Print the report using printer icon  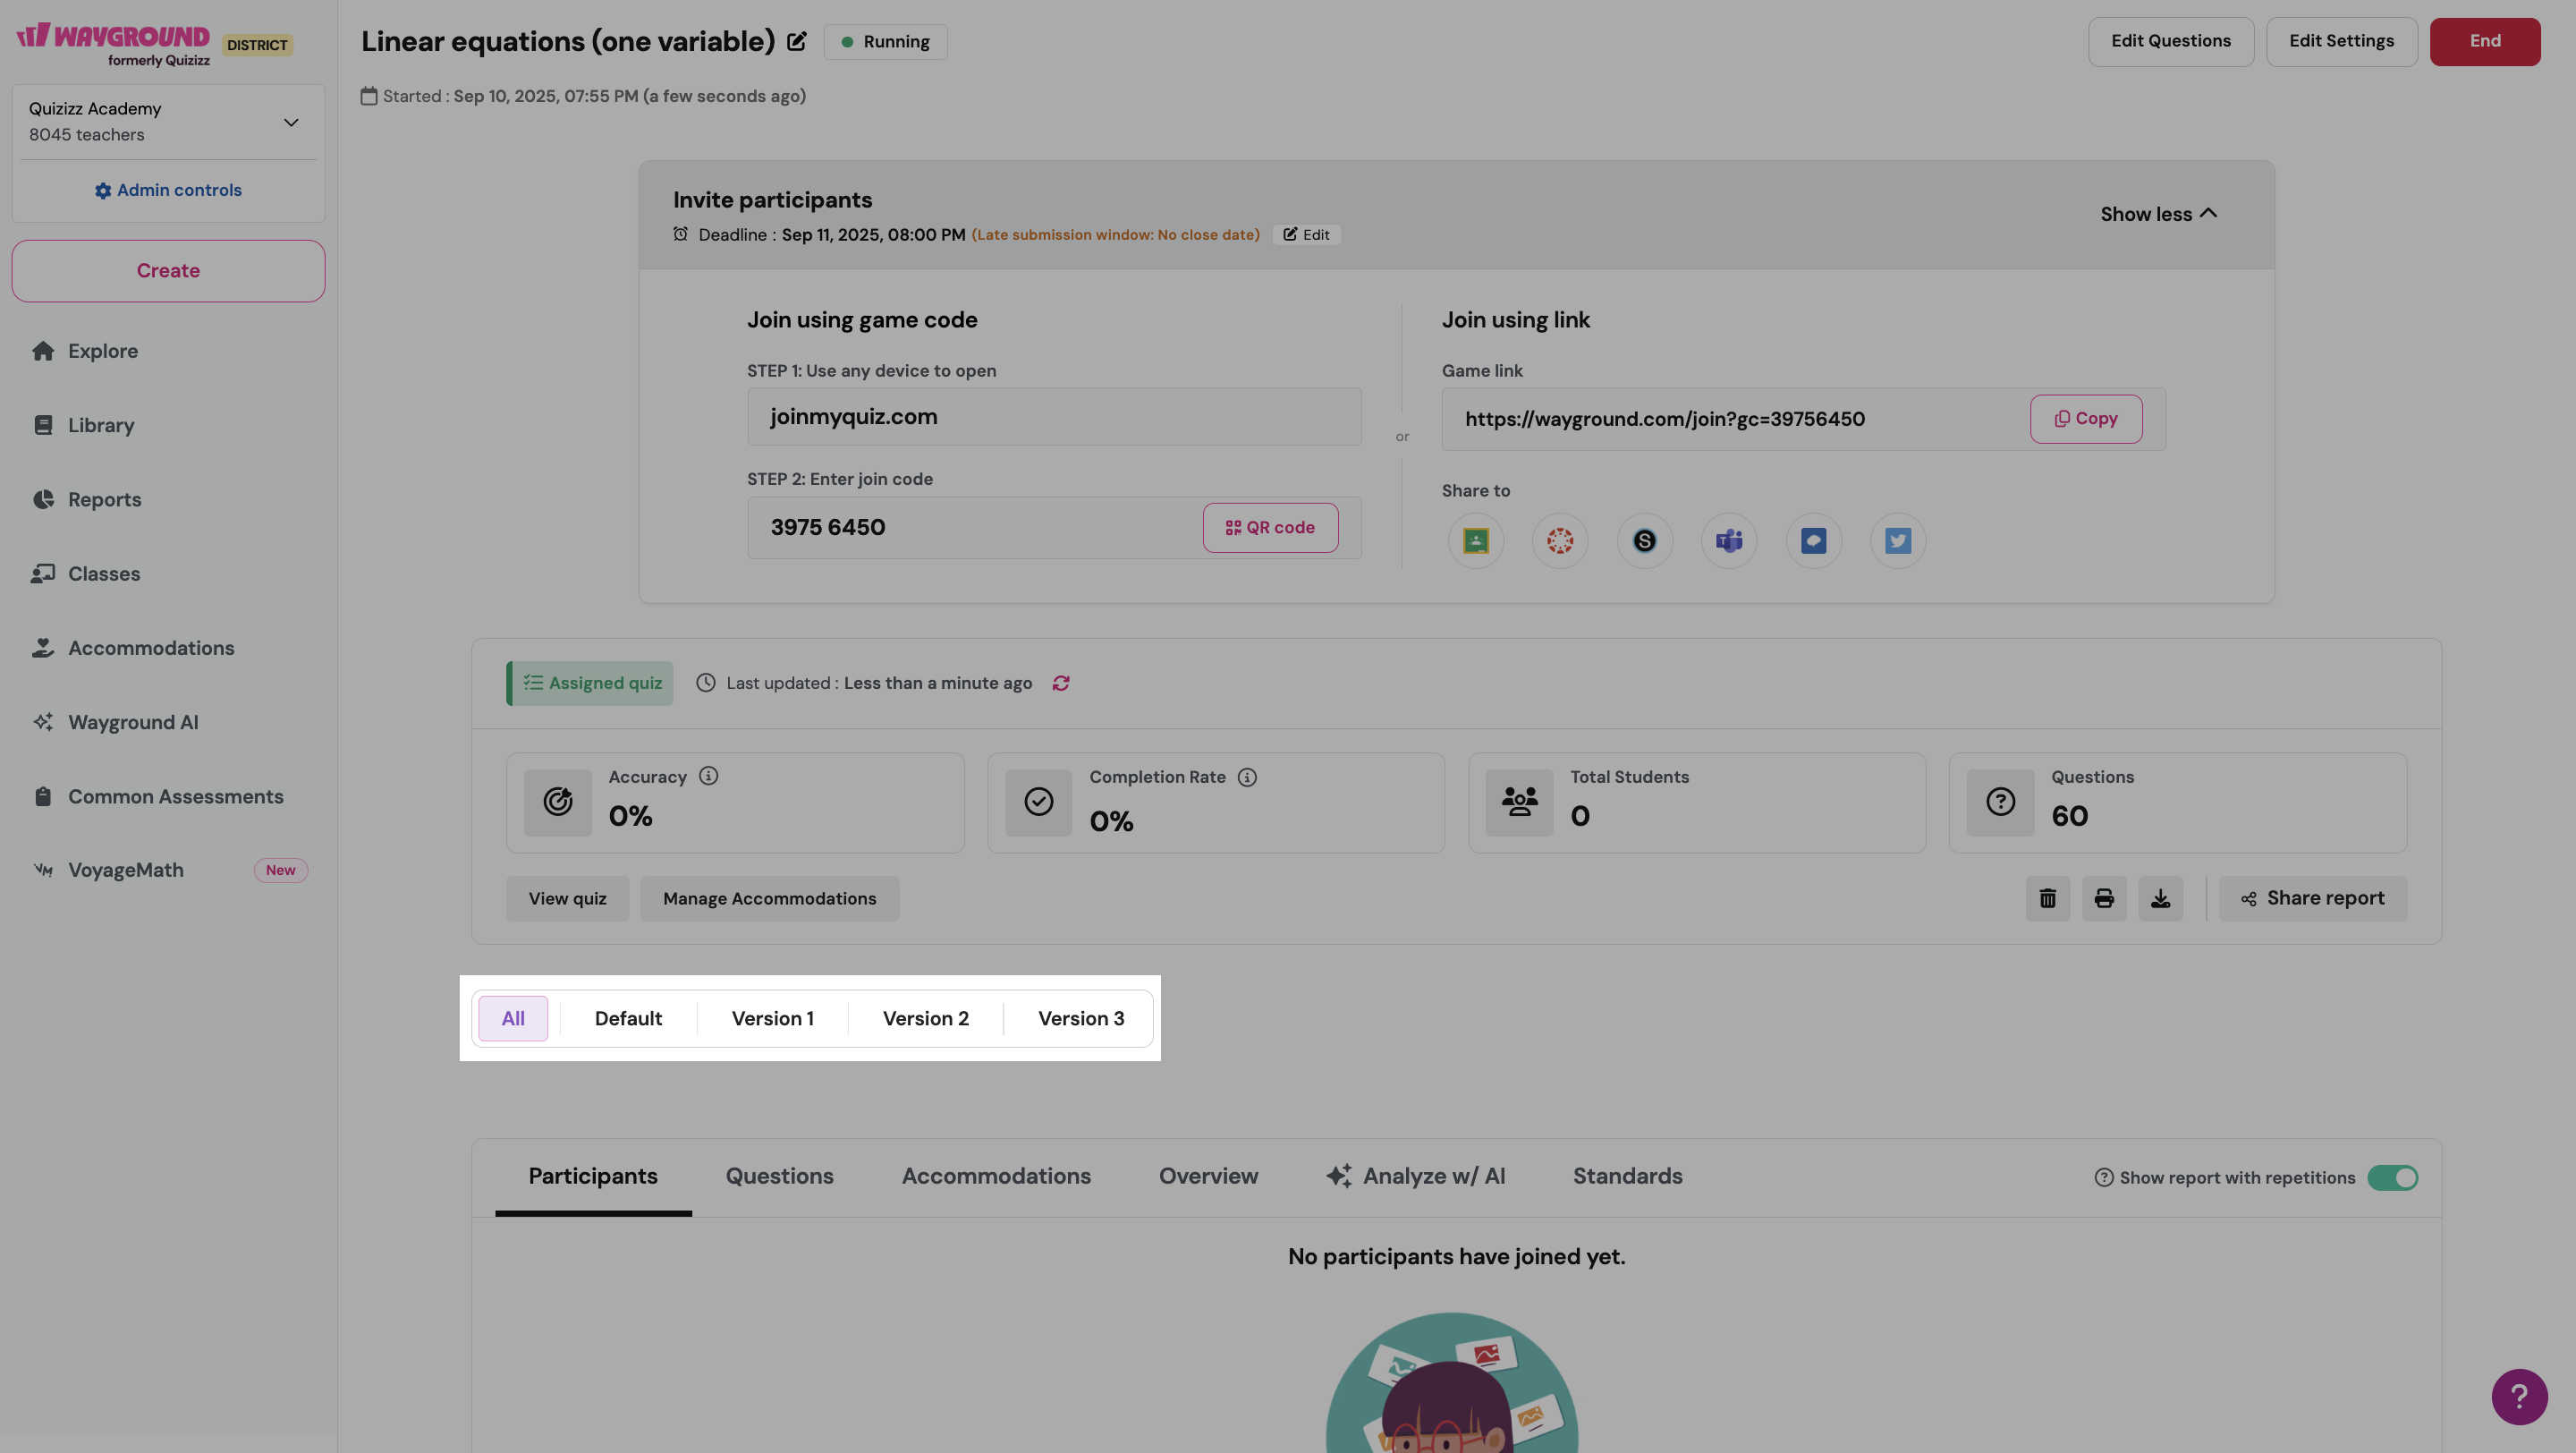coord(2103,898)
